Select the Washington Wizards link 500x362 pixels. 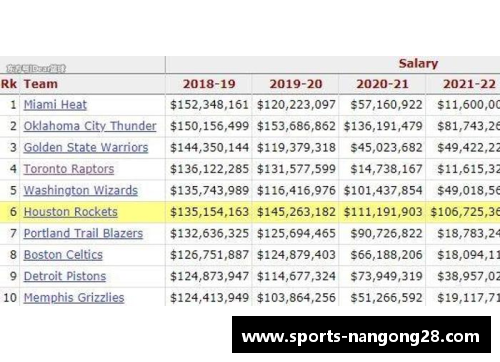pyautogui.click(x=81, y=190)
